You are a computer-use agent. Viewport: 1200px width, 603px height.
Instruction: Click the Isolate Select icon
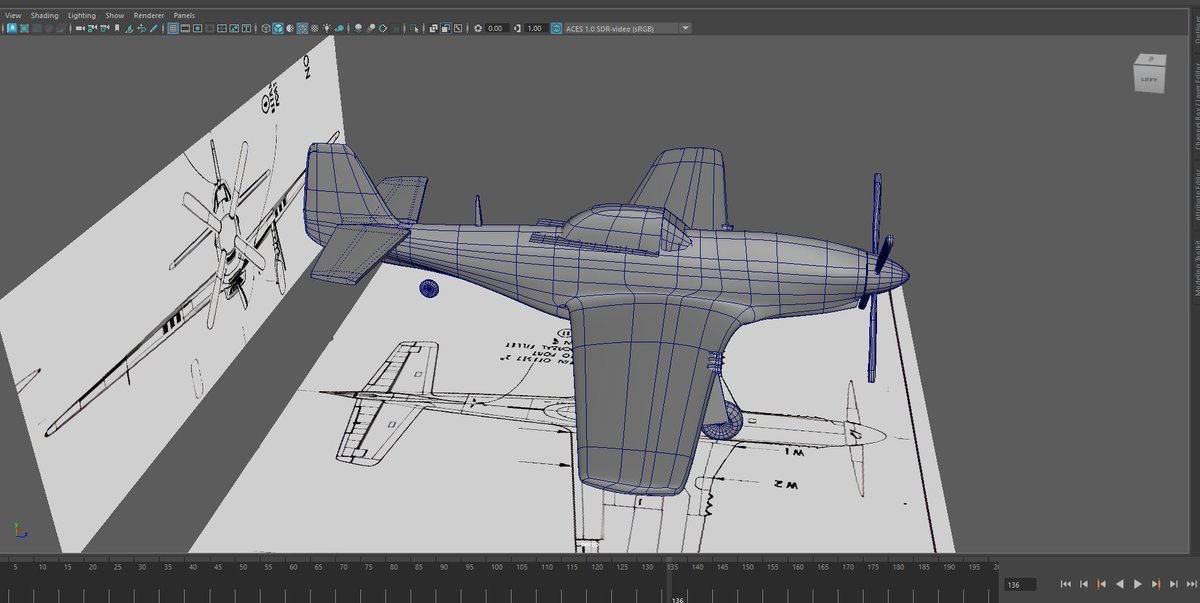[415, 28]
